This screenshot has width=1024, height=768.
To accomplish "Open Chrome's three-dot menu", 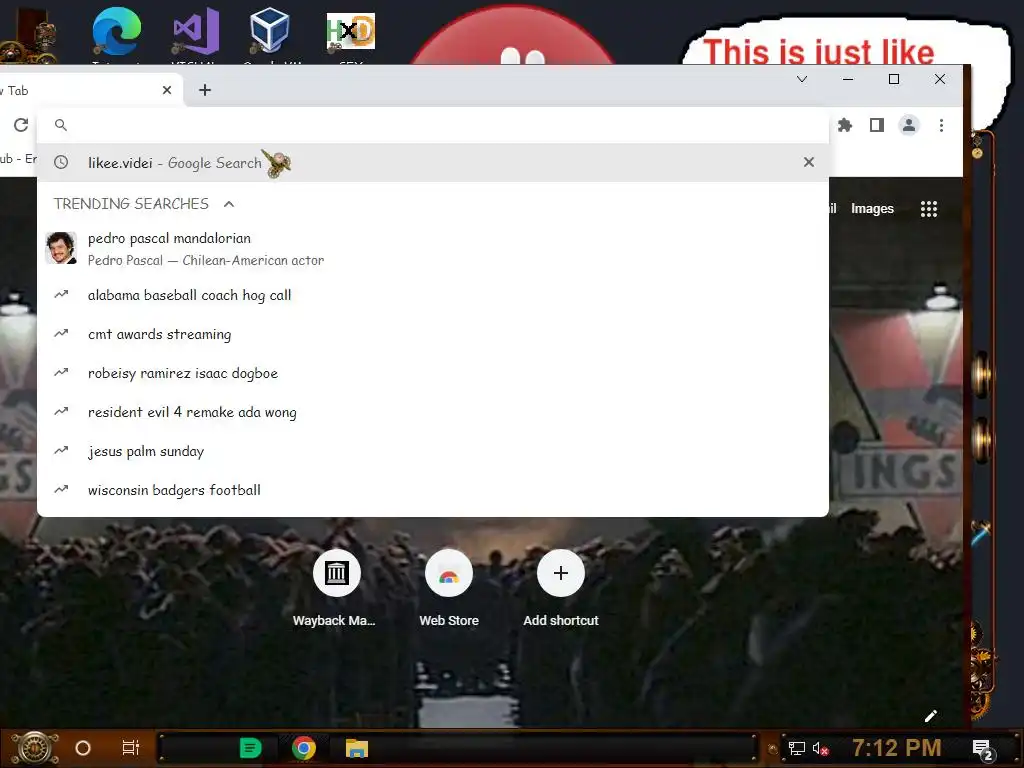I will 941,125.
